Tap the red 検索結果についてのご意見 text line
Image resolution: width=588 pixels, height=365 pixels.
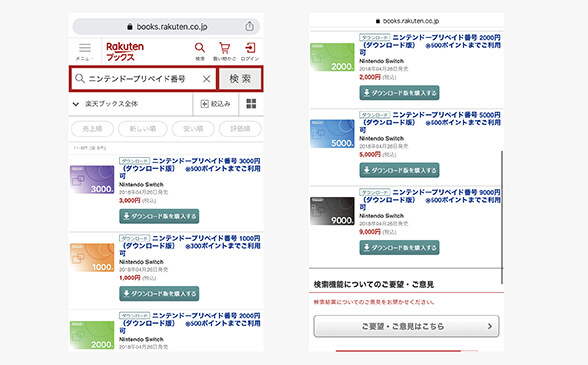point(374,302)
